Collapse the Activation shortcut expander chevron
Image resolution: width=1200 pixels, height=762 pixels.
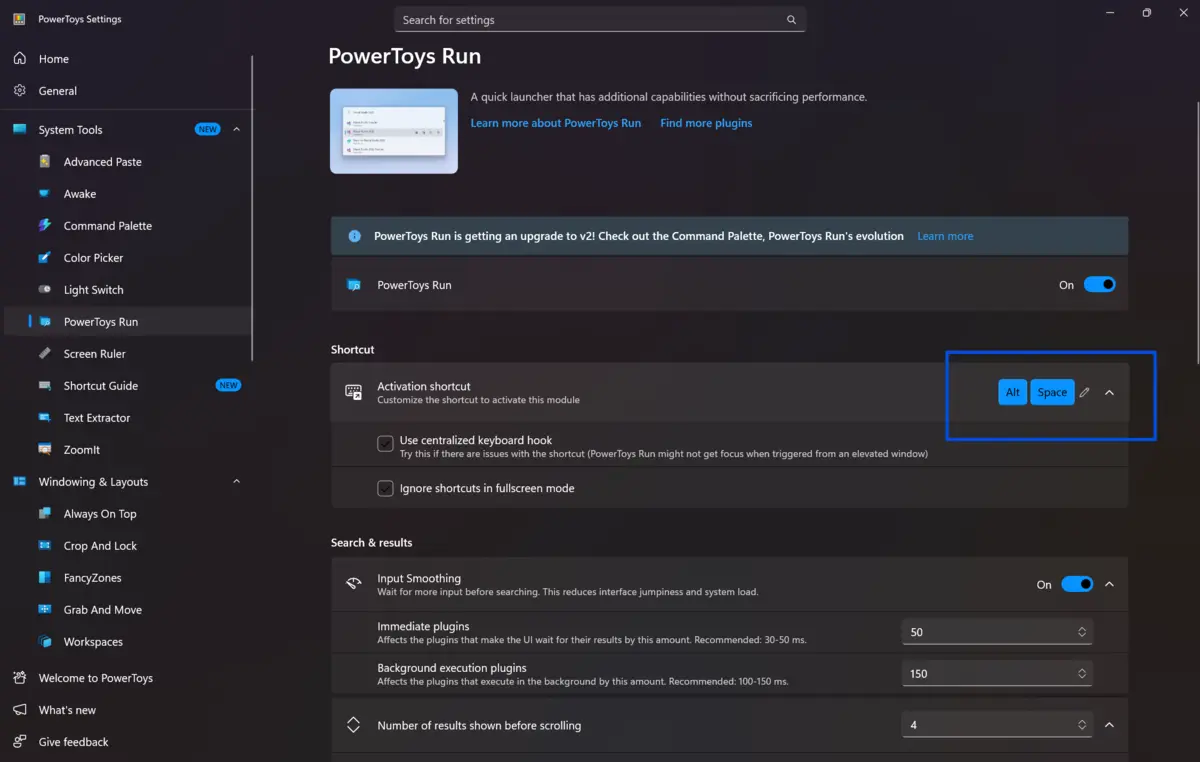pos(1109,393)
